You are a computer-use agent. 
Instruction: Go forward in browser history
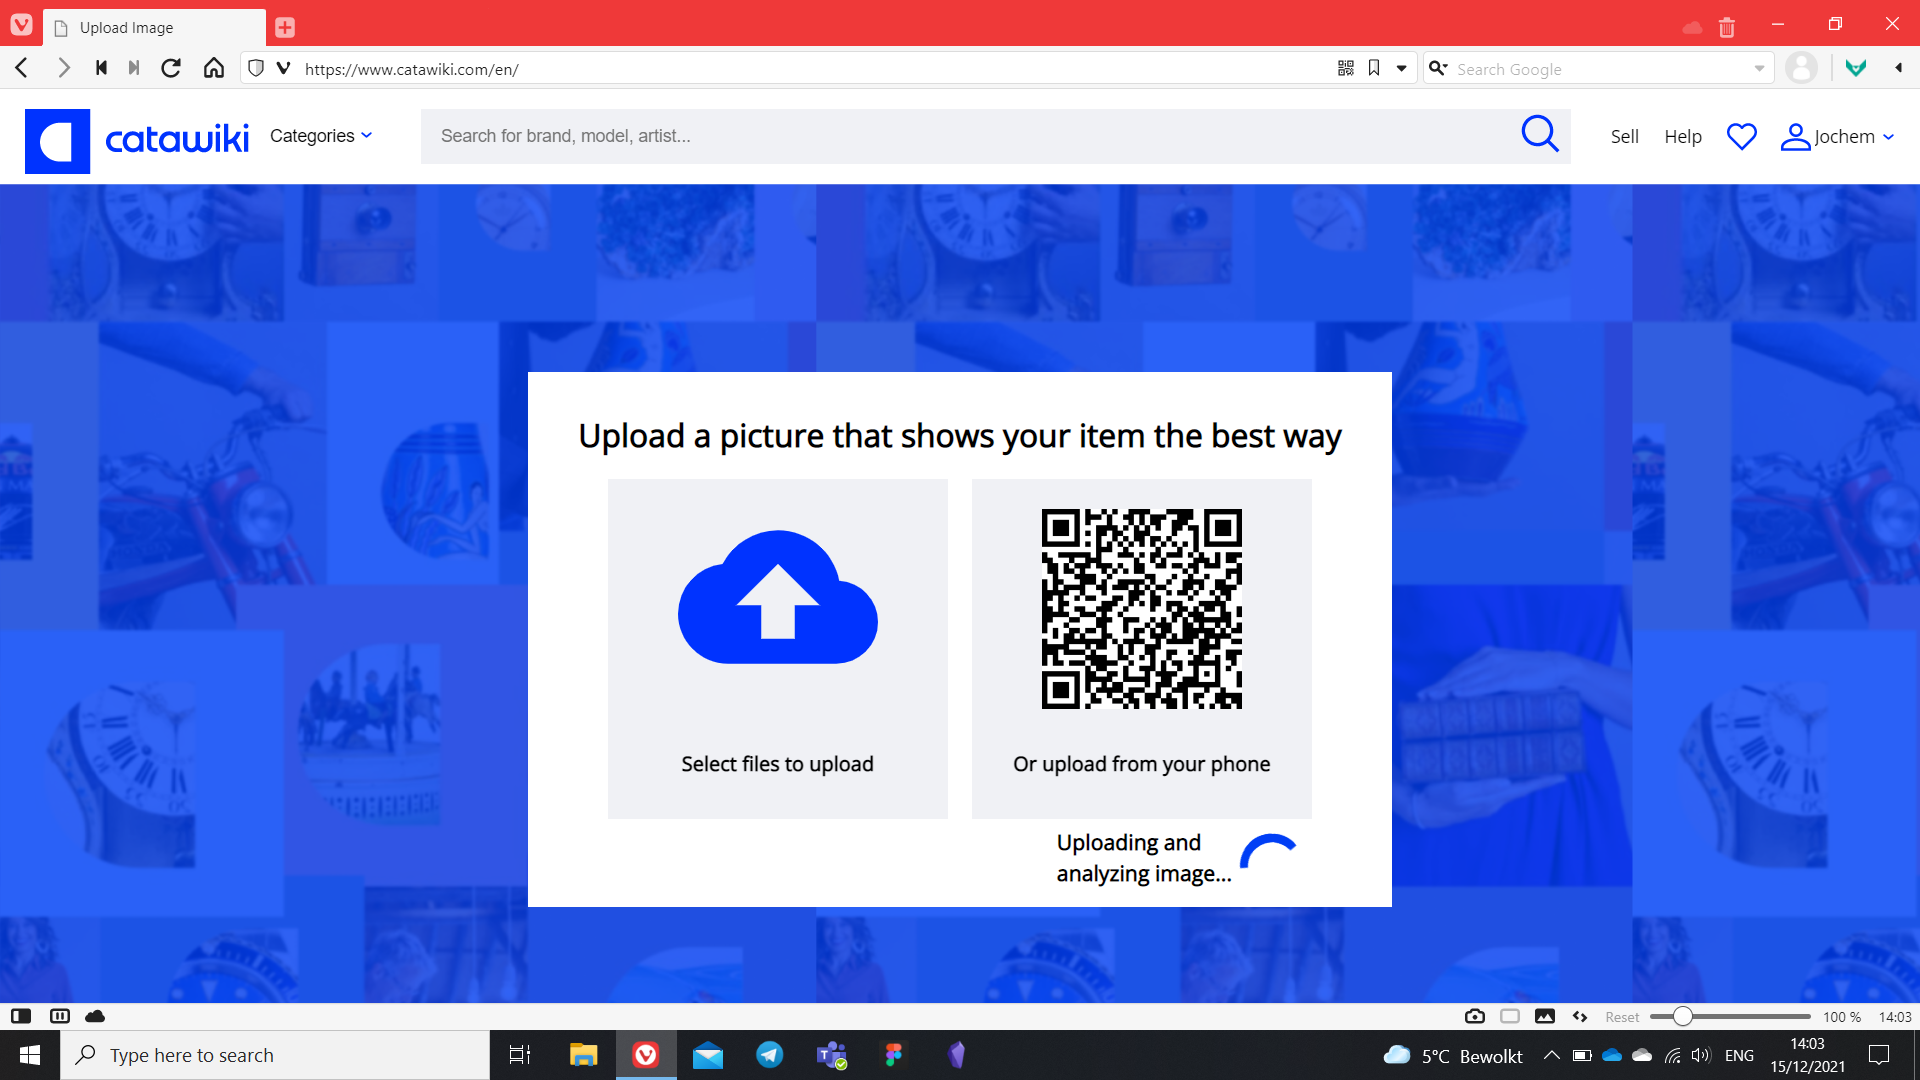click(63, 68)
